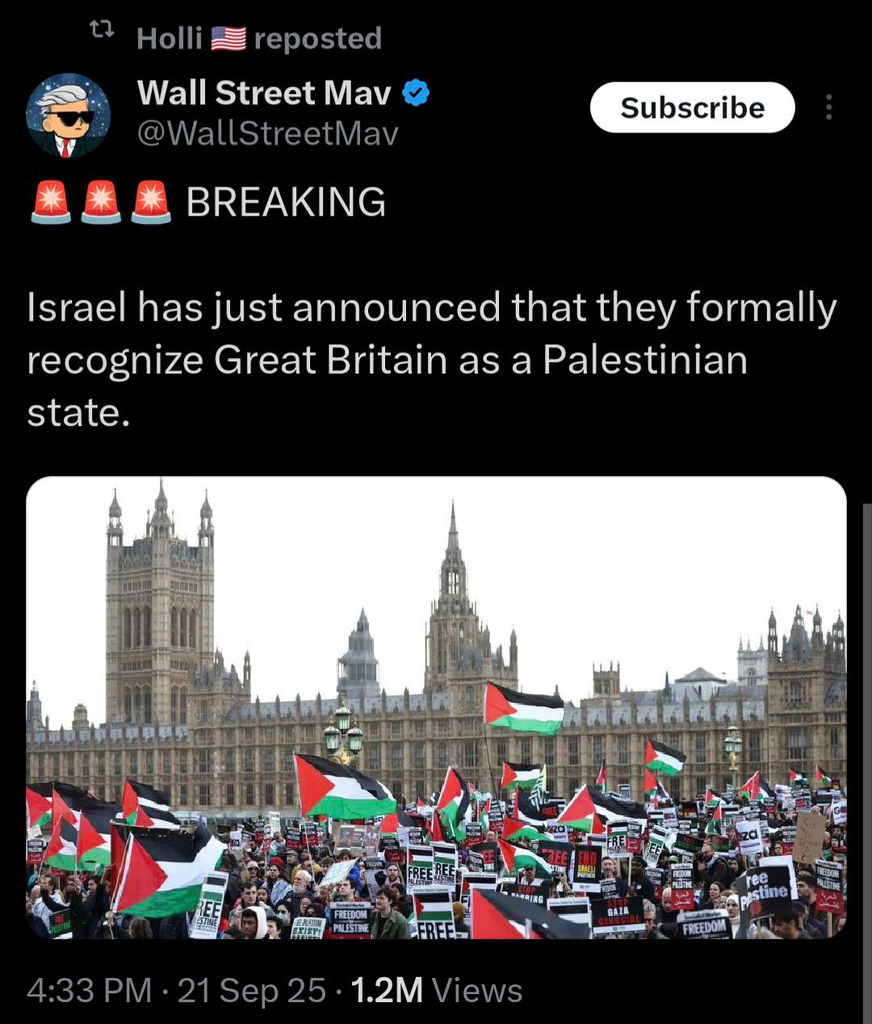Click the first red siren emoji

(51, 203)
